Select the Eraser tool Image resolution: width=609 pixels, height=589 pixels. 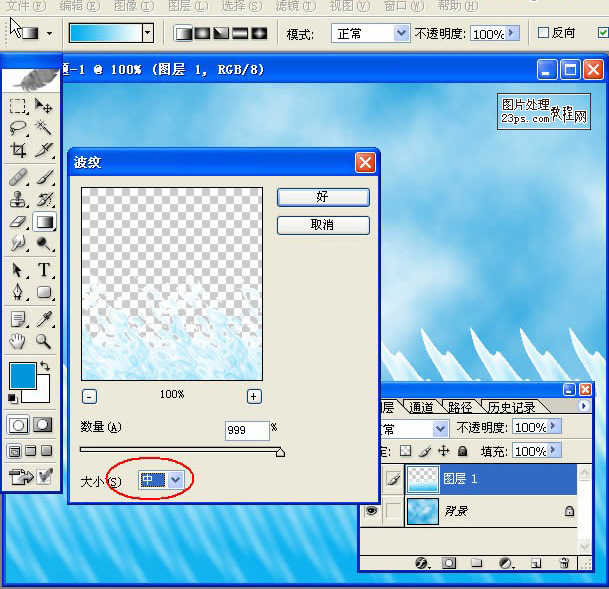coord(17,222)
